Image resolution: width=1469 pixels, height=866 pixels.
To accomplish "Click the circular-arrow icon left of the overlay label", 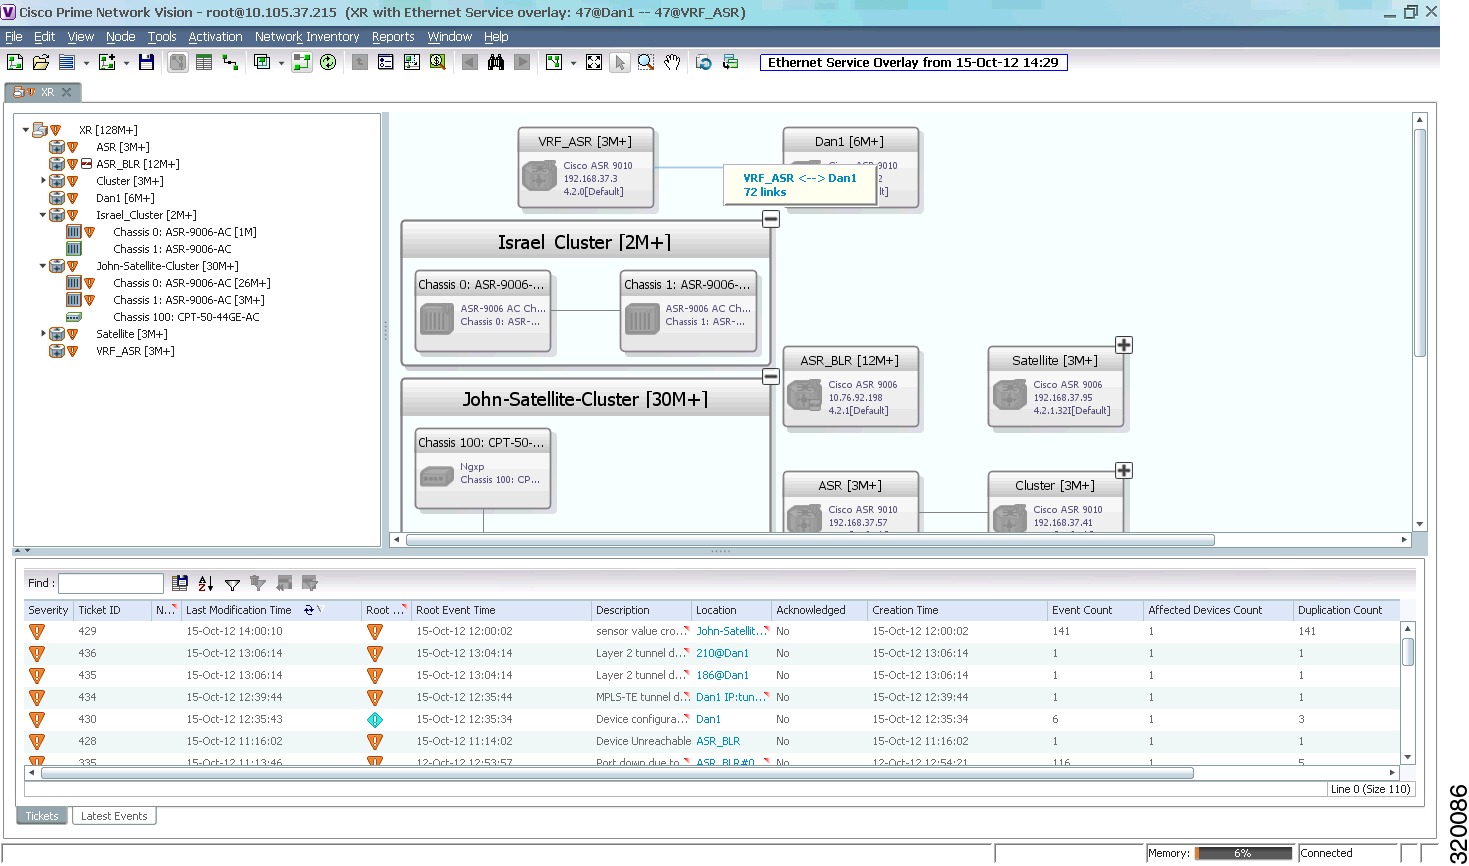I will (x=704, y=62).
